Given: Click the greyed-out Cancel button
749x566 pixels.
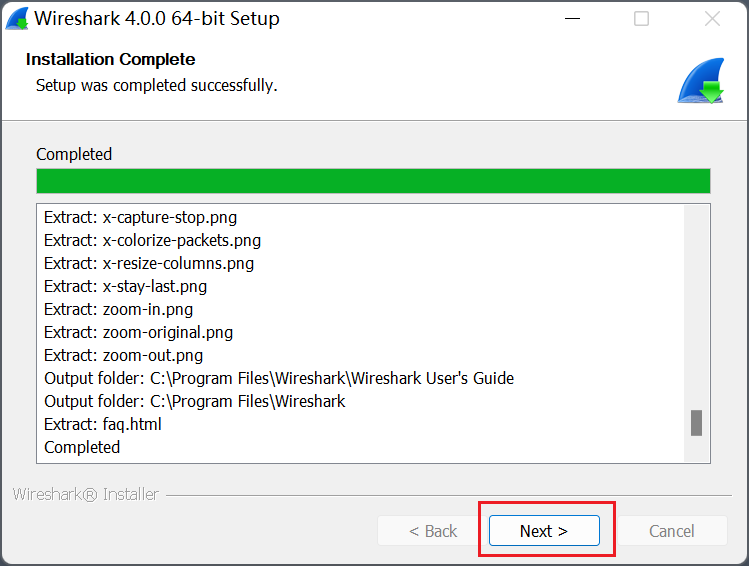Looking at the screenshot, I should coord(671,531).
